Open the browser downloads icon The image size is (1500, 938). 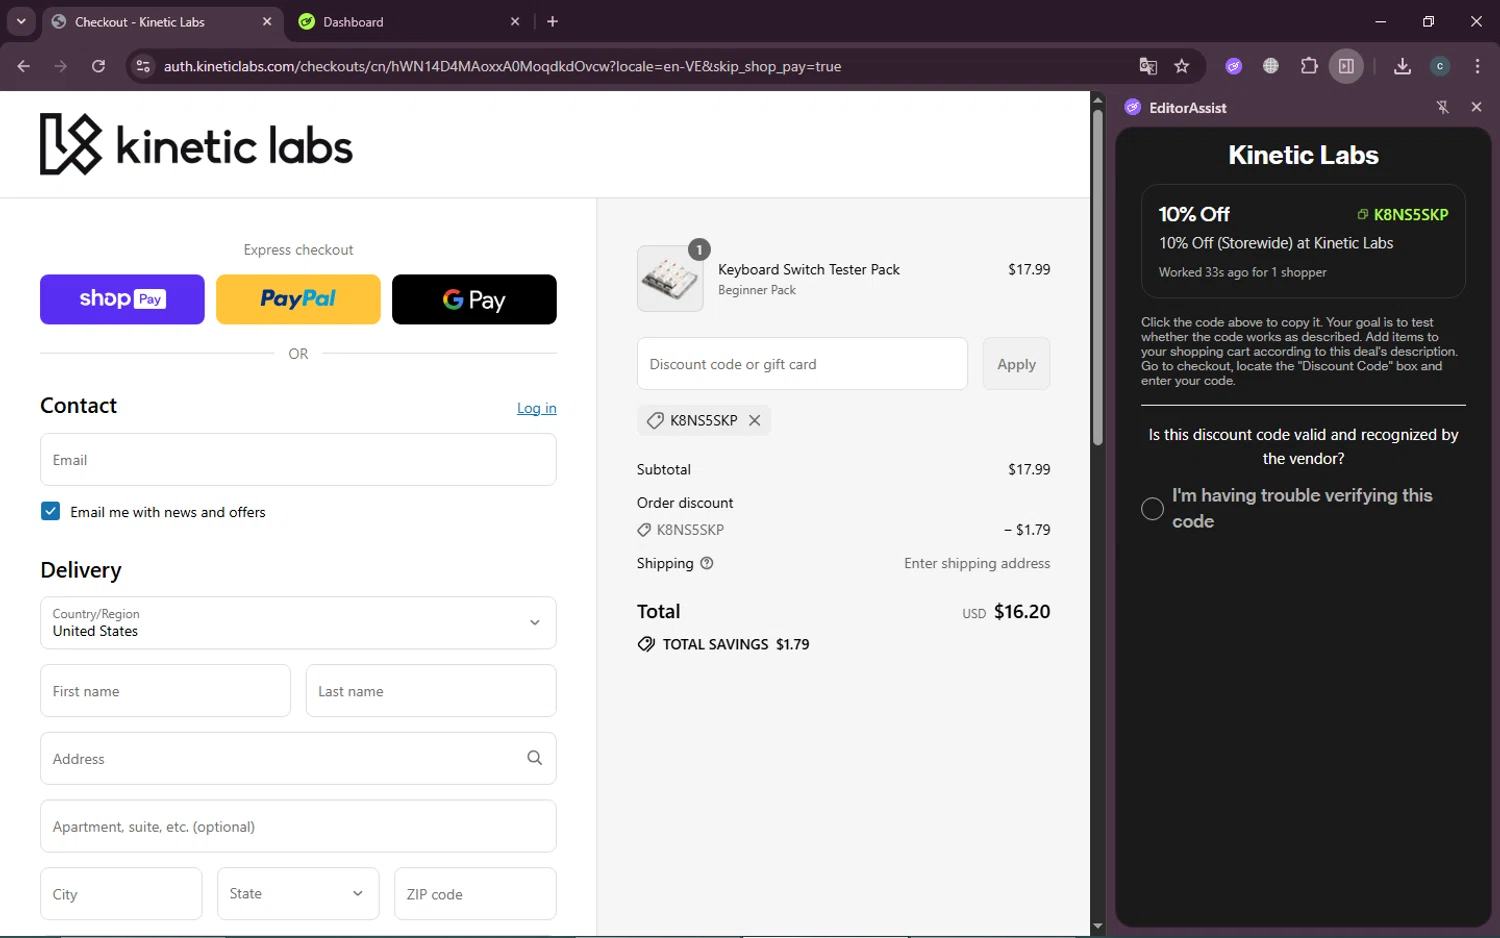point(1402,66)
